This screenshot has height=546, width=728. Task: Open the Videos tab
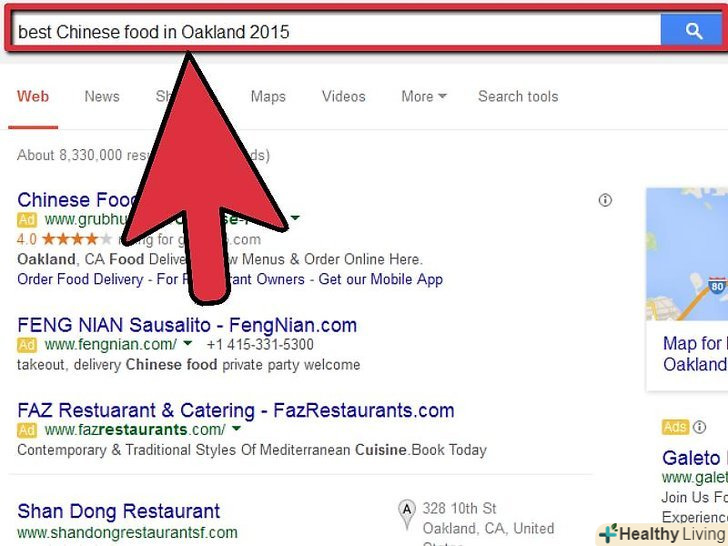coord(344,97)
